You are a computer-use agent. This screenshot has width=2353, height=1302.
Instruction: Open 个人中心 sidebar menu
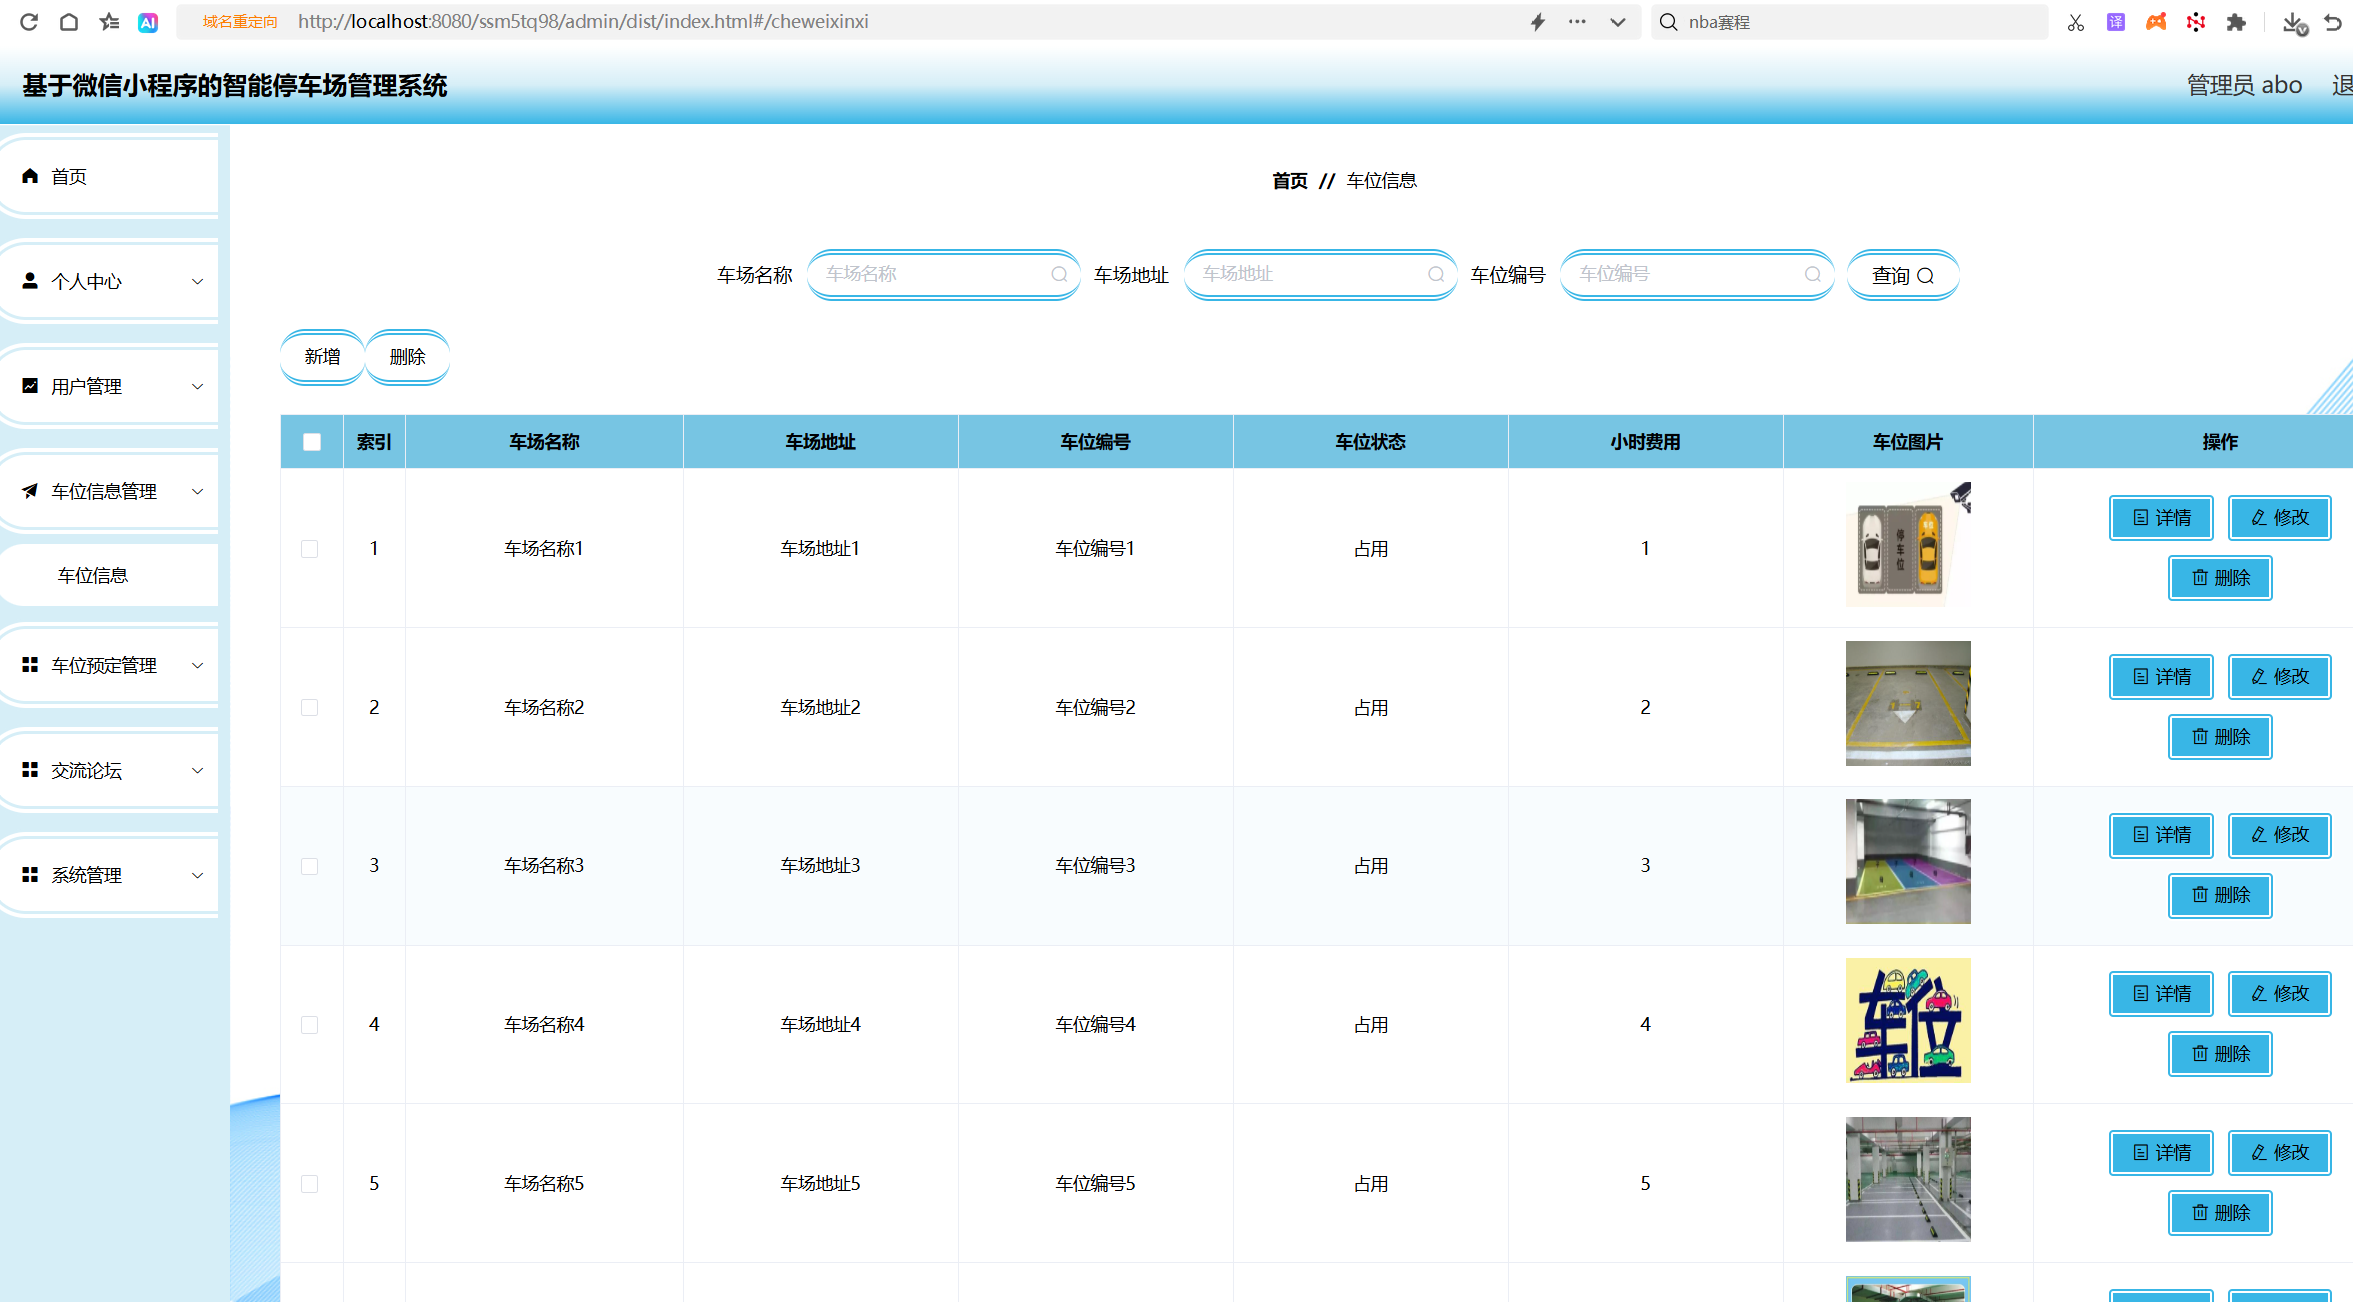[x=109, y=281]
